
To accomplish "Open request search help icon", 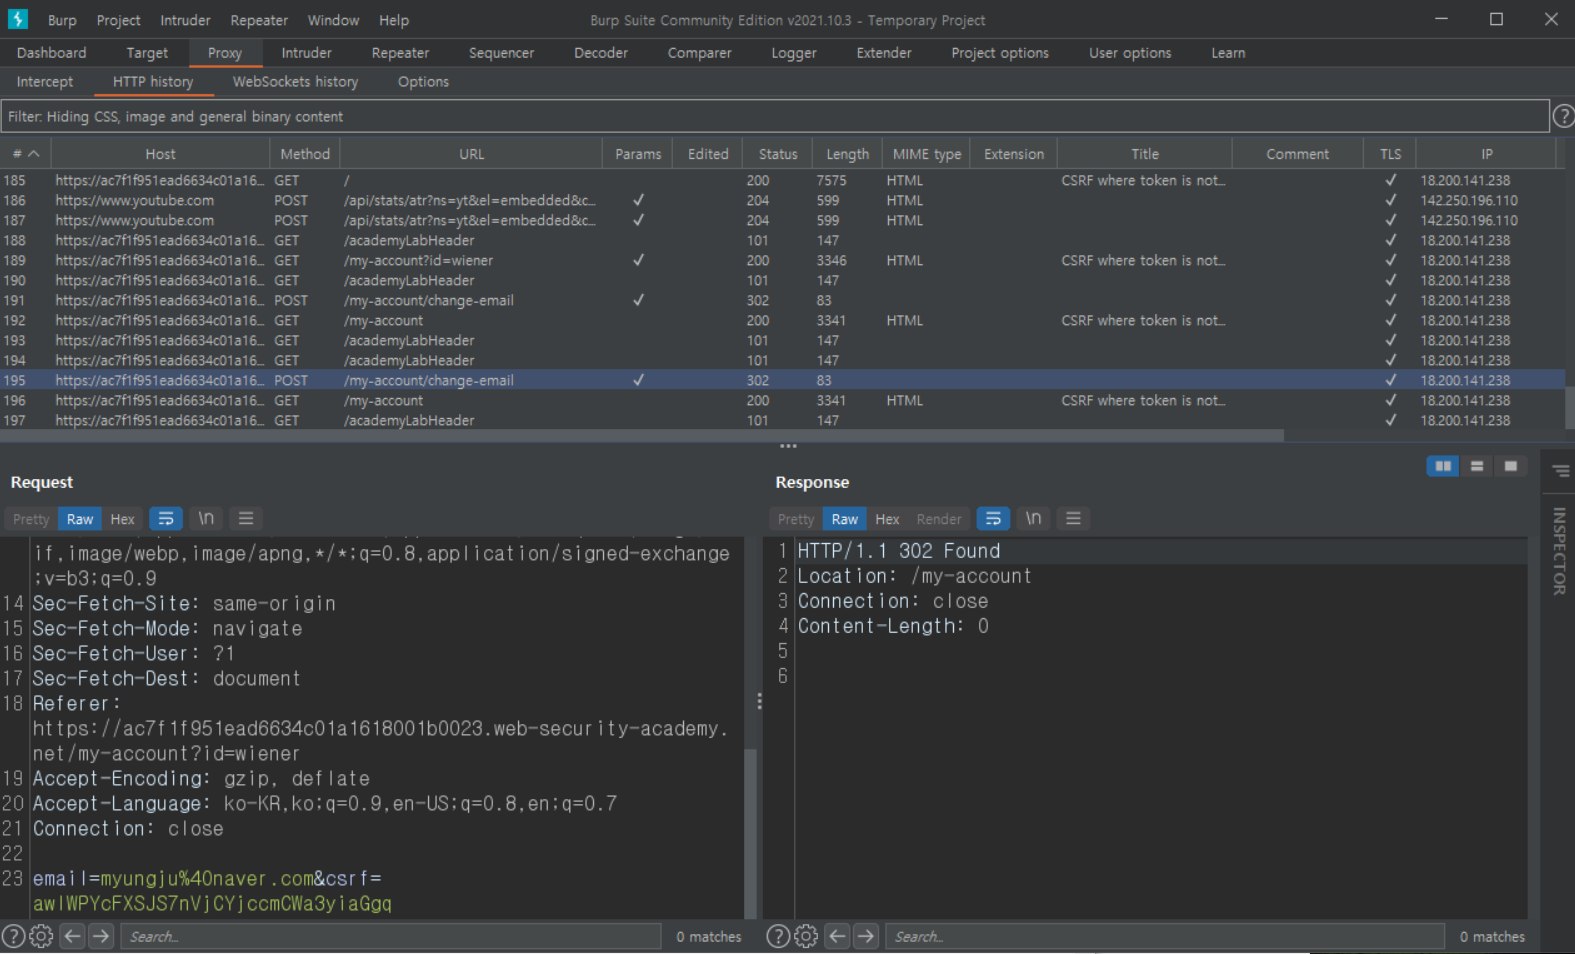I will 13,937.
